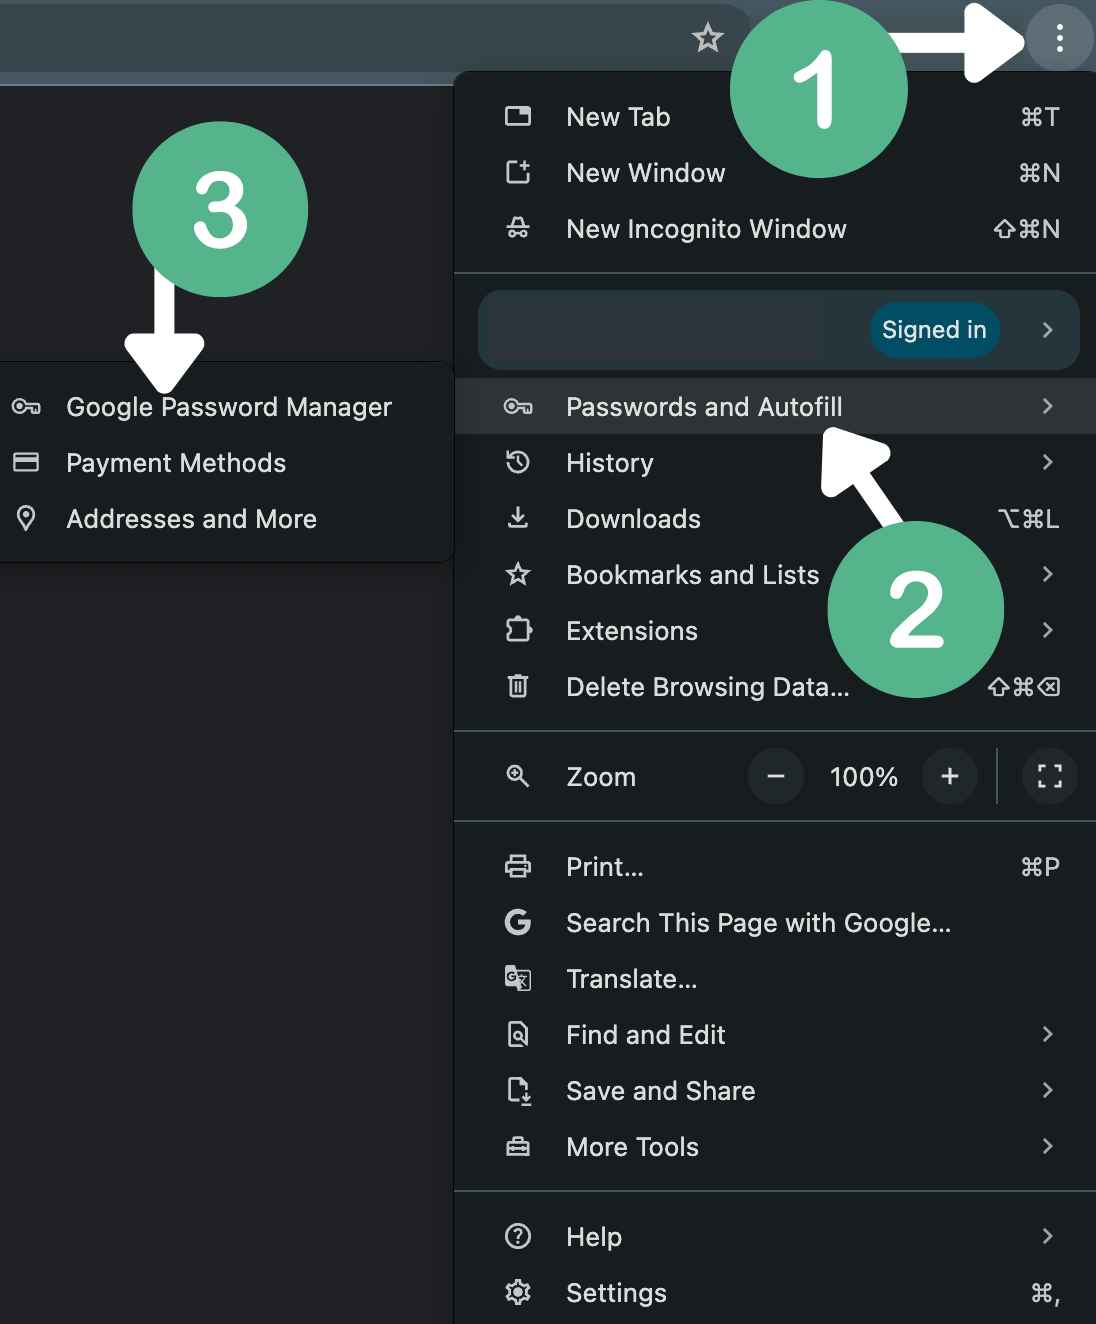Image resolution: width=1096 pixels, height=1324 pixels.
Task: Select New Tab menu entry
Action: (x=775, y=117)
